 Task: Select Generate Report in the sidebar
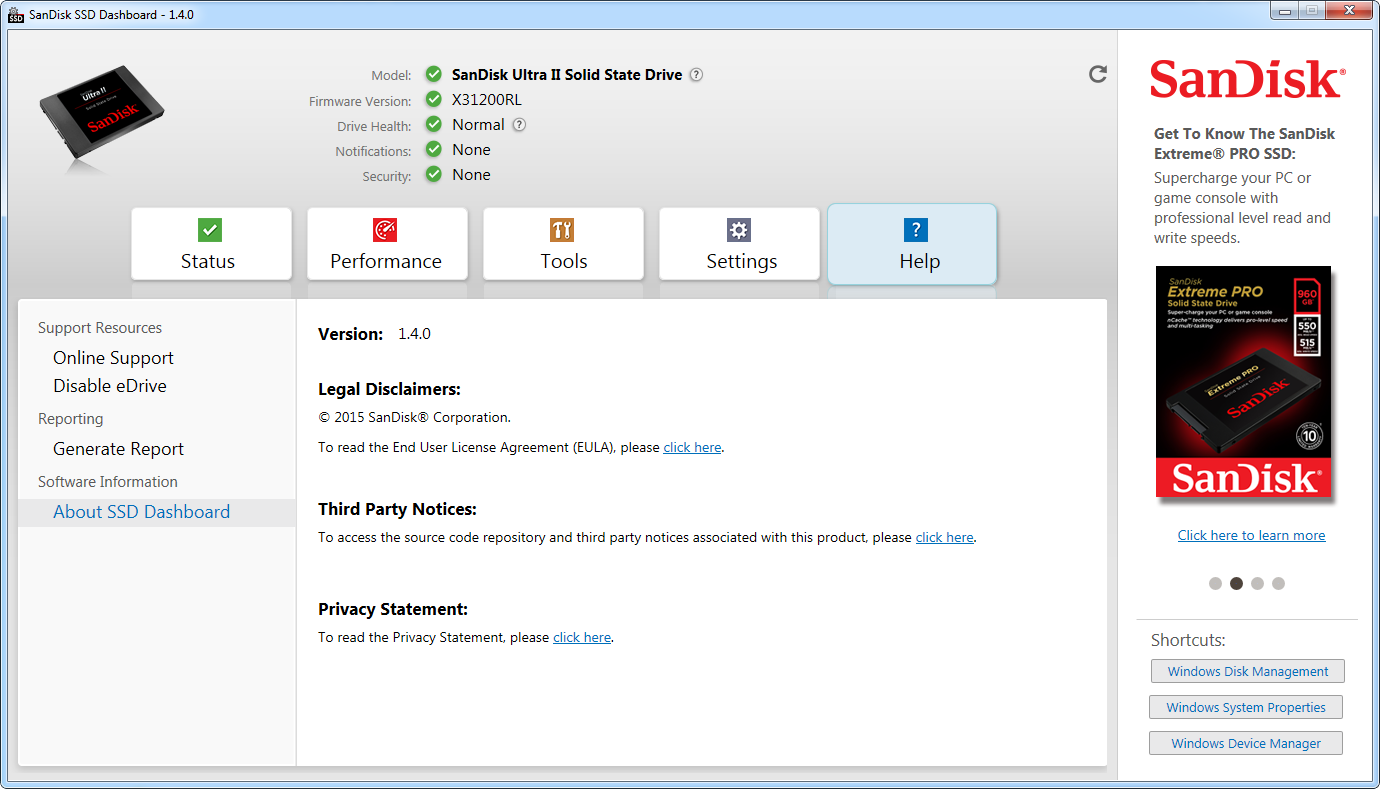point(118,449)
